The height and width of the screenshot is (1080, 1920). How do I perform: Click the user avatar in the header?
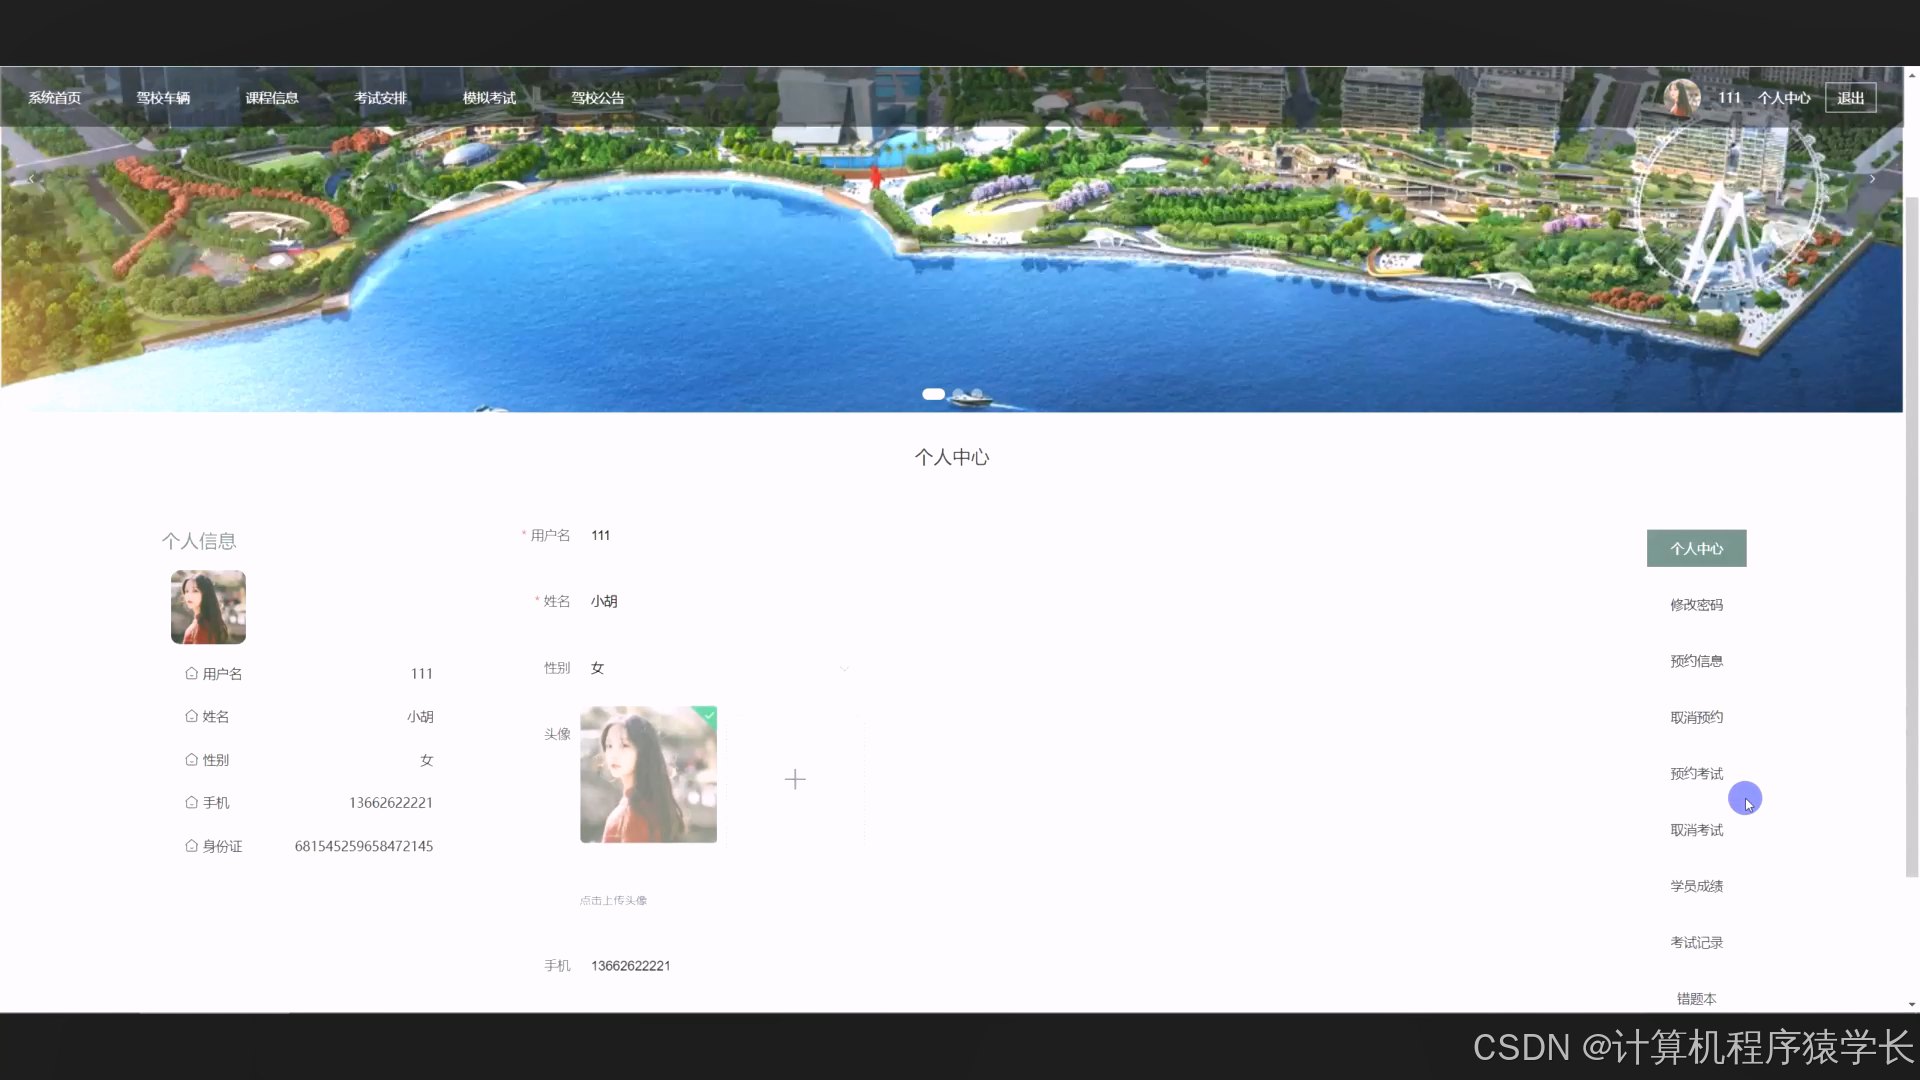tap(1682, 98)
